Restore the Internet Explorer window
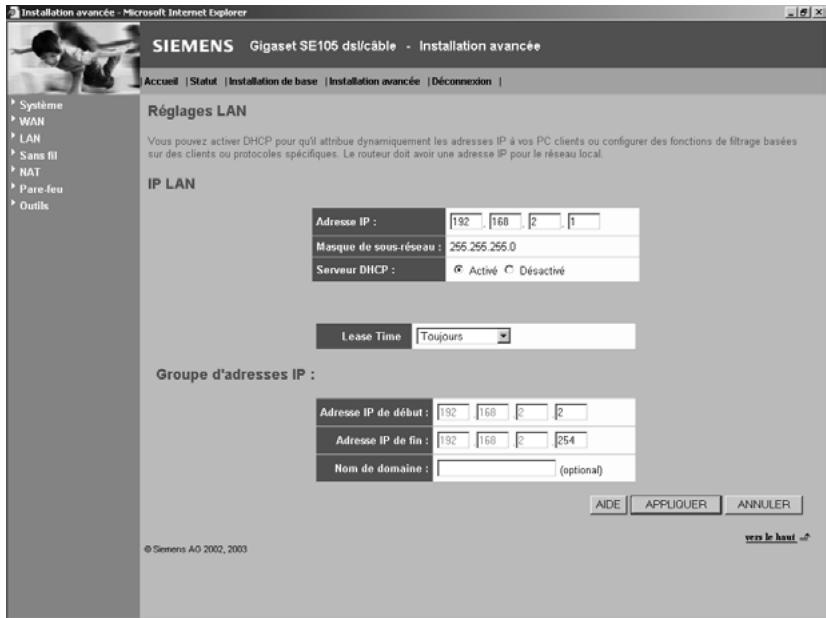Image resolution: width=826 pixels, height=618 pixels. pos(804,13)
